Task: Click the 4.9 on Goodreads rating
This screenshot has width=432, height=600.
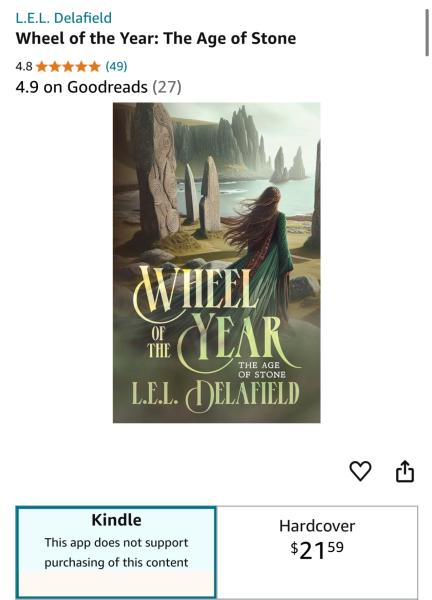Action: 82,87
